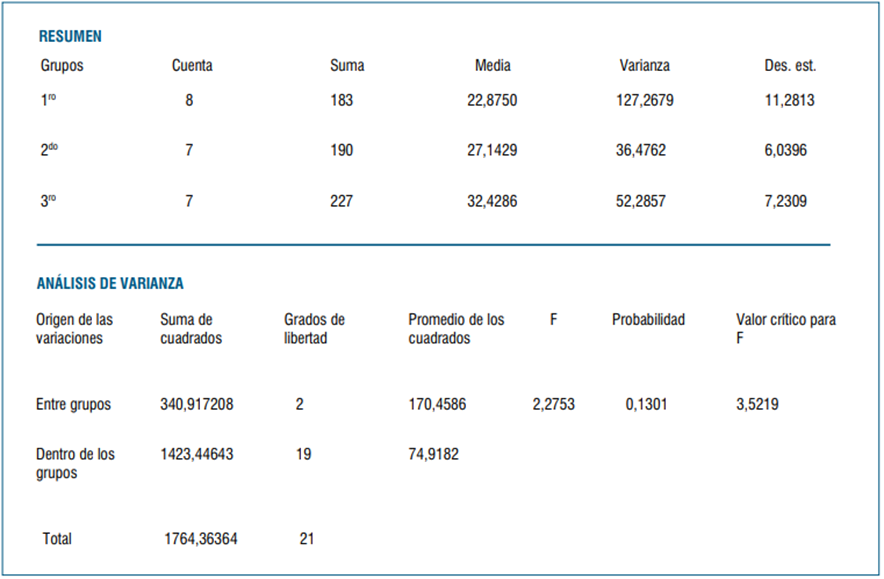Select the Dentro de los grupos label
The height and width of the screenshot is (579, 884).
tap(75, 463)
